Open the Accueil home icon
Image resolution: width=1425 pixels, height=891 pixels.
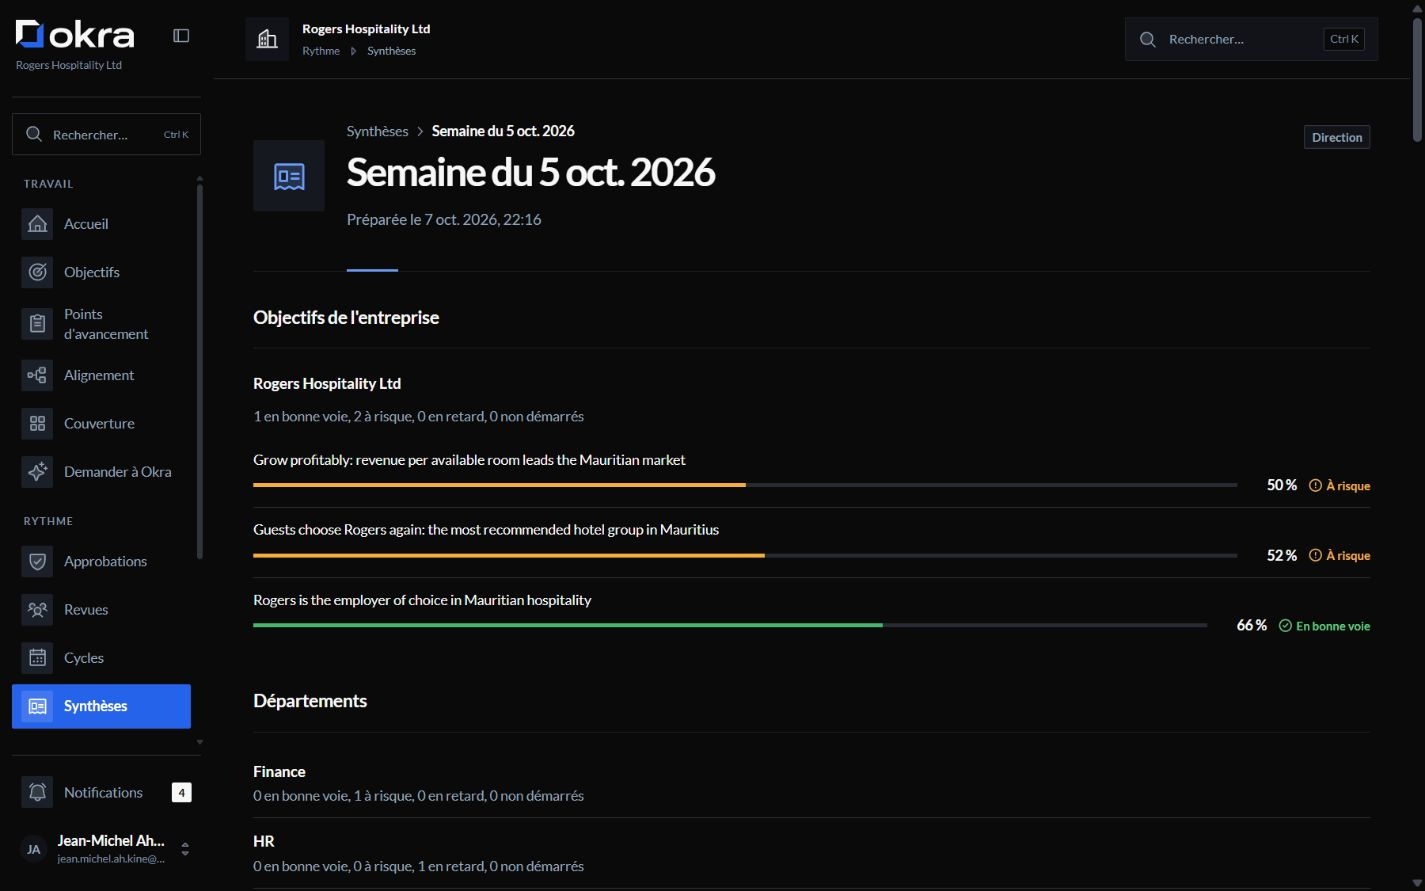point(37,224)
